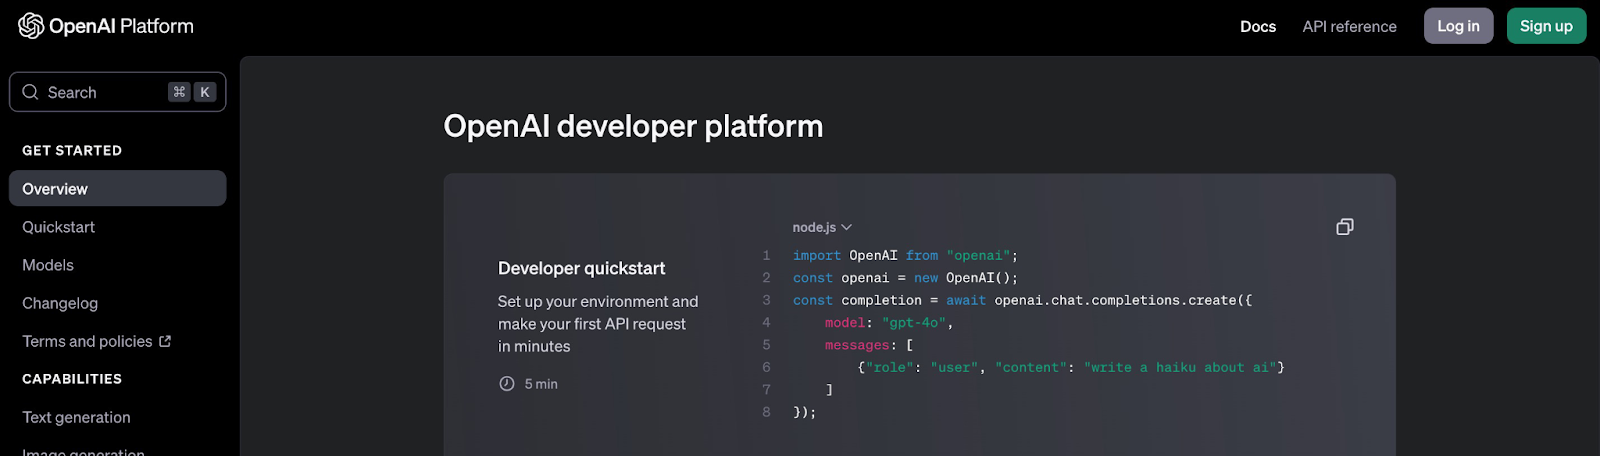Open the Docs tab
This screenshot has width=1600, height=456.
(1258, 27)
